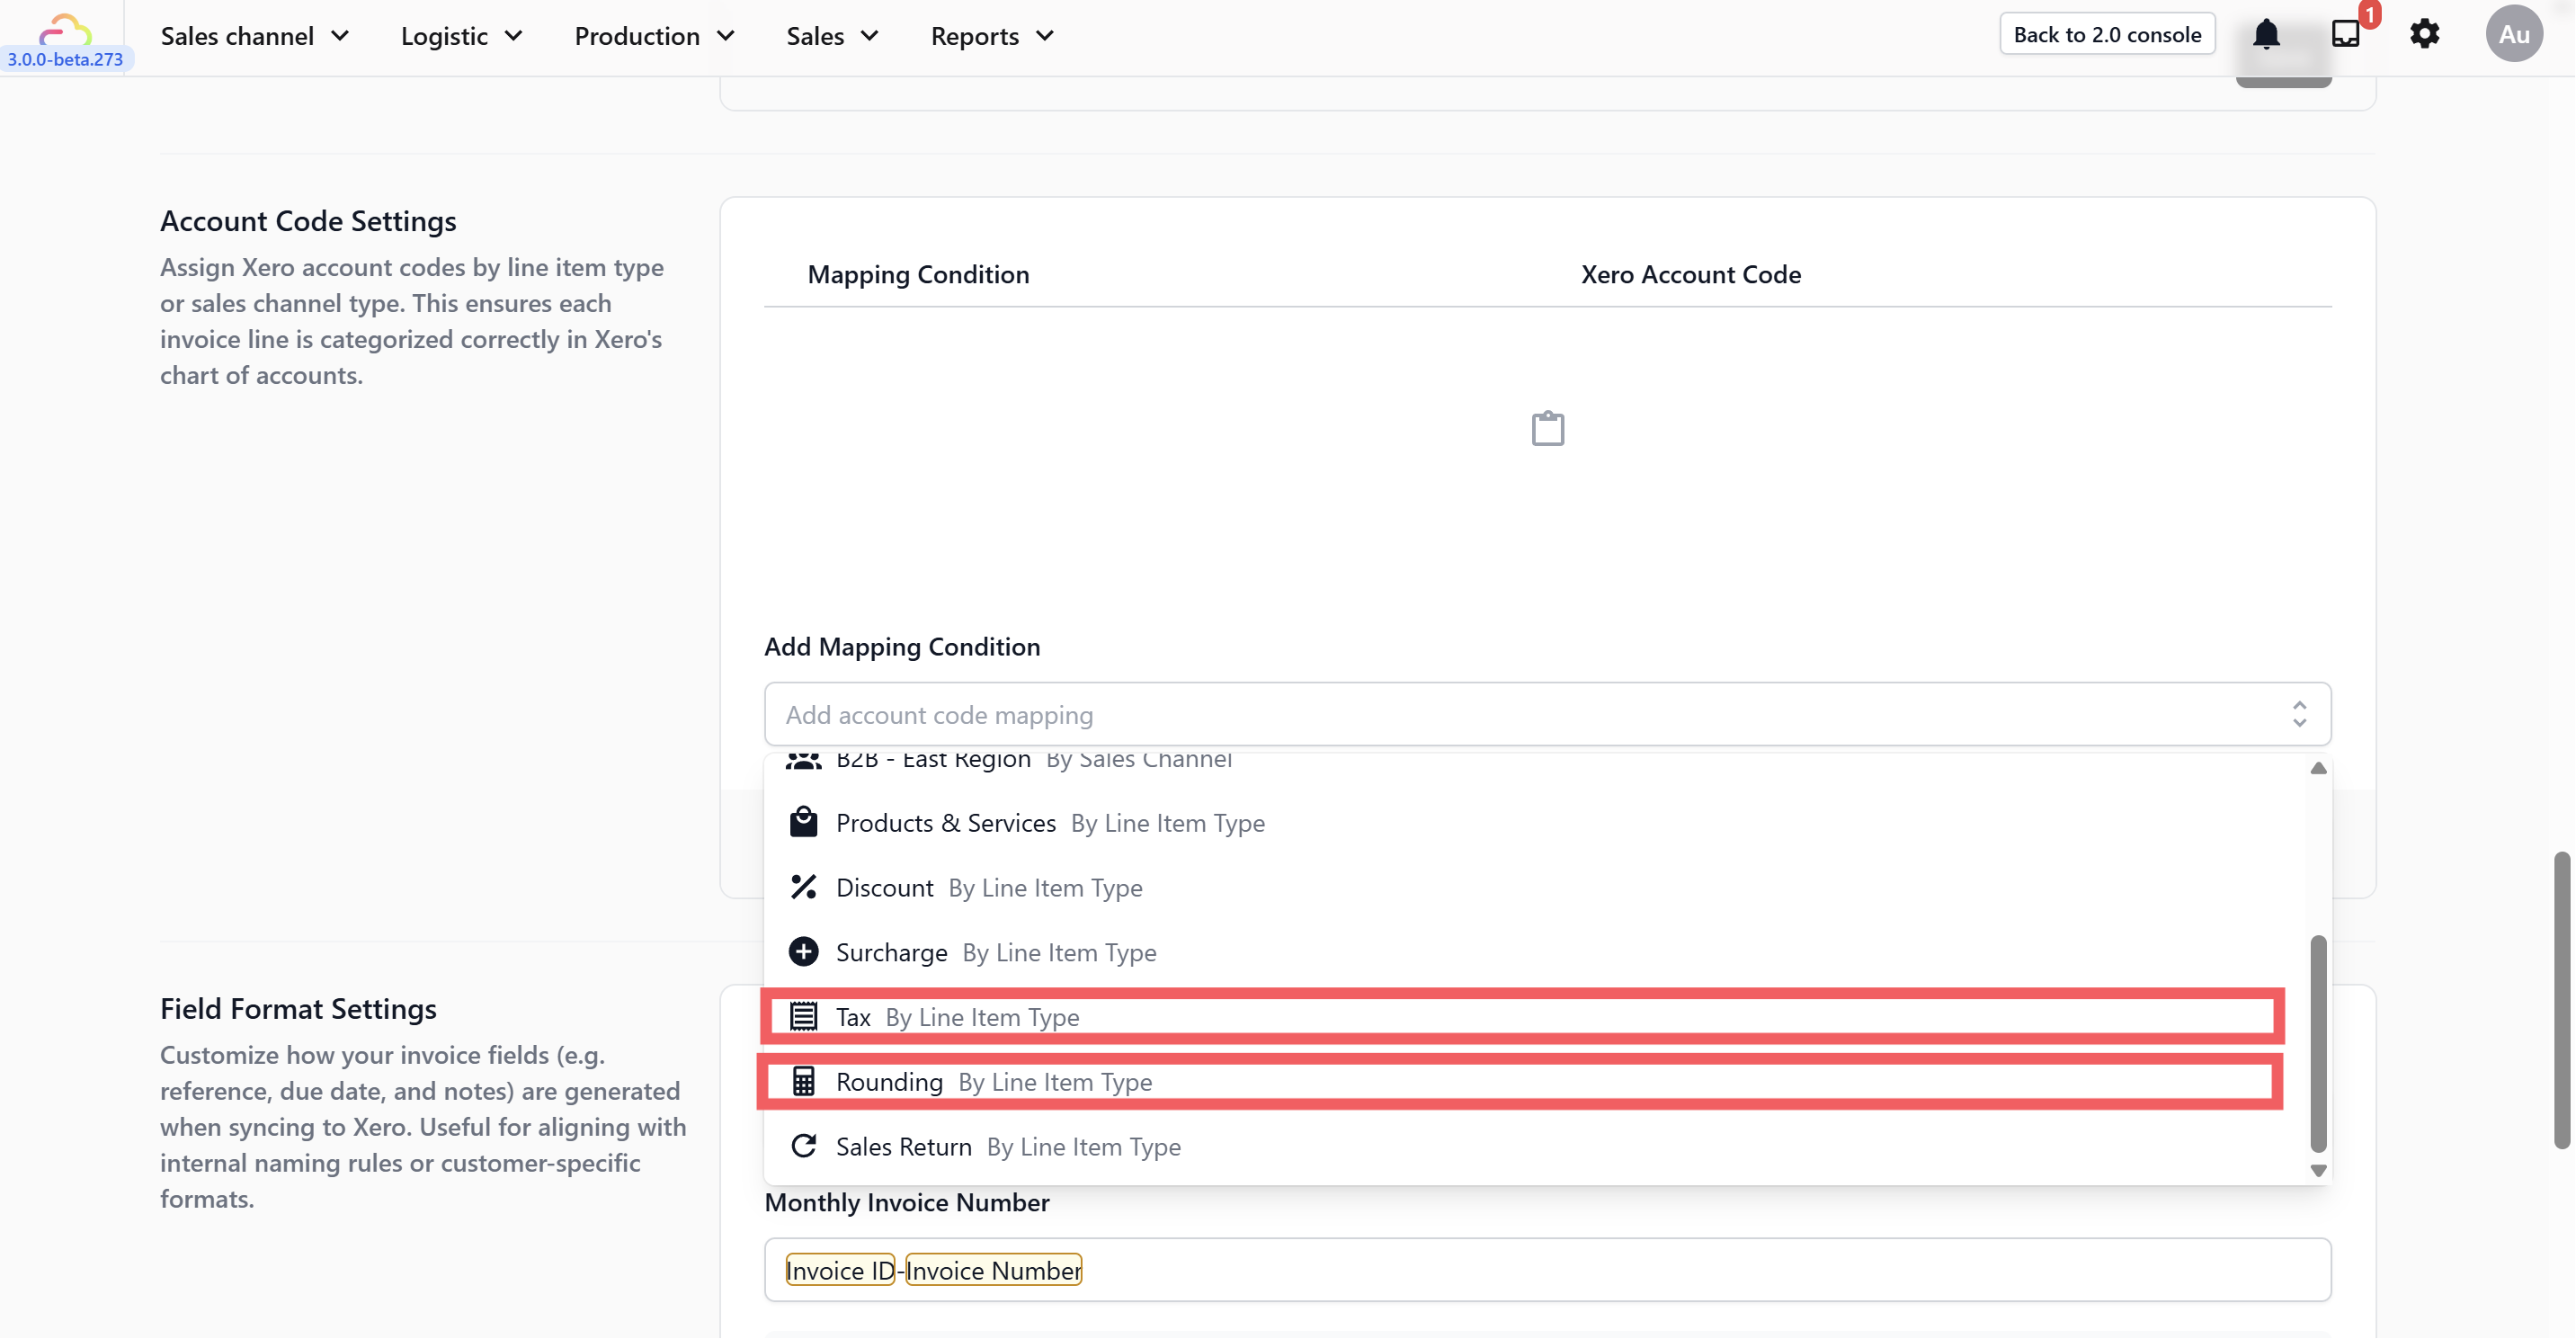Click the Discount percent icon
This screenshot has width=2576, height=1339.
click(x=803, y=887)
